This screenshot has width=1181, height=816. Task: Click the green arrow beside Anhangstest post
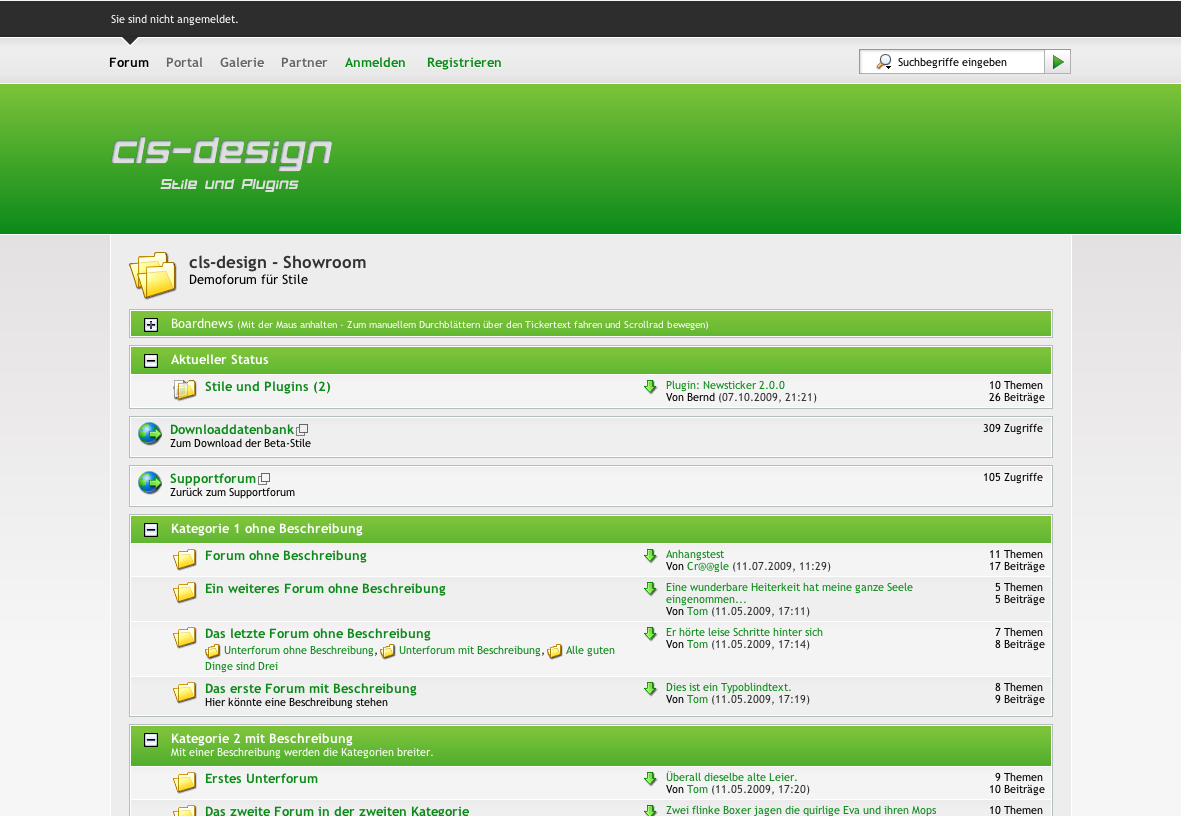[651, 556]
